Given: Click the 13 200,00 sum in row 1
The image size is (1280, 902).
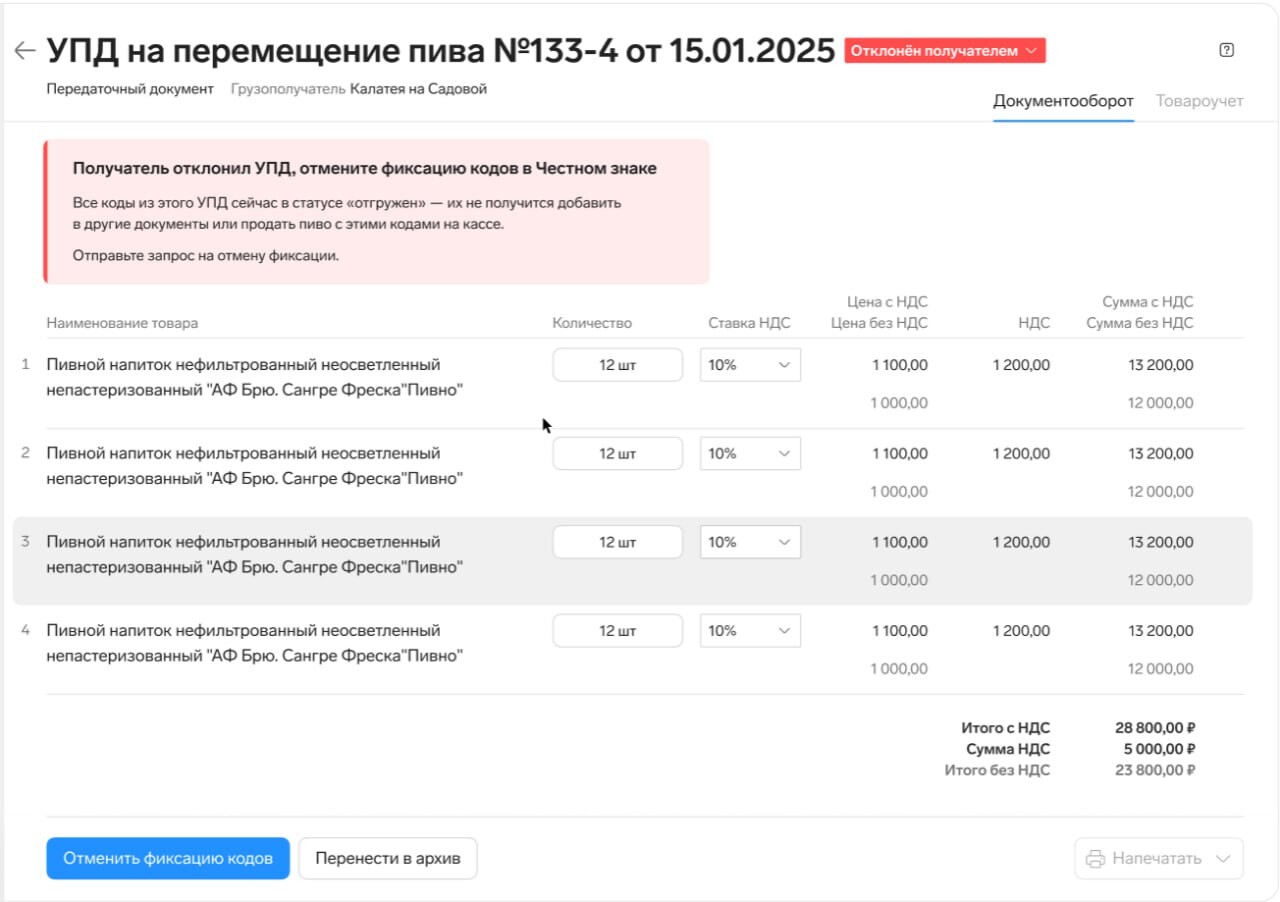Looking at the screenshot, I should tap(1160, 365).
